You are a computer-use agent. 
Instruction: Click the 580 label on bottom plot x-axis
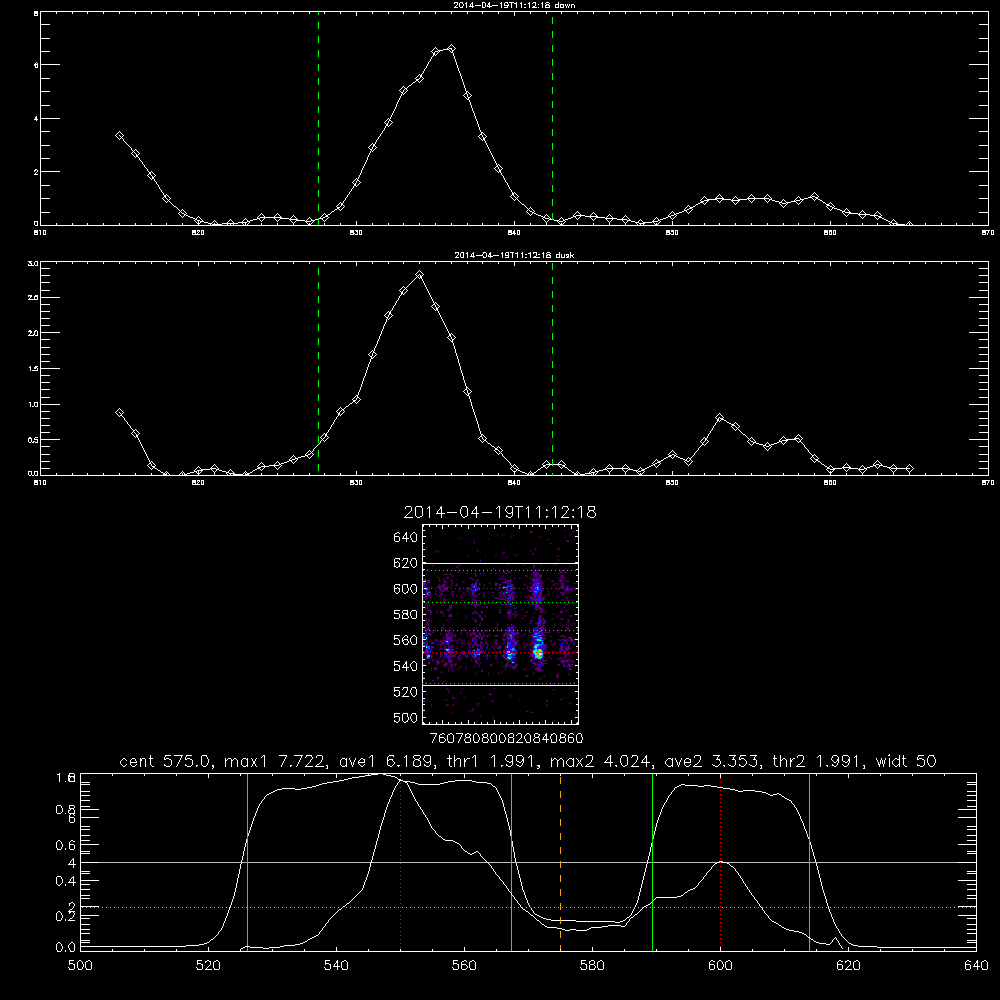click(x=592, y=966)
